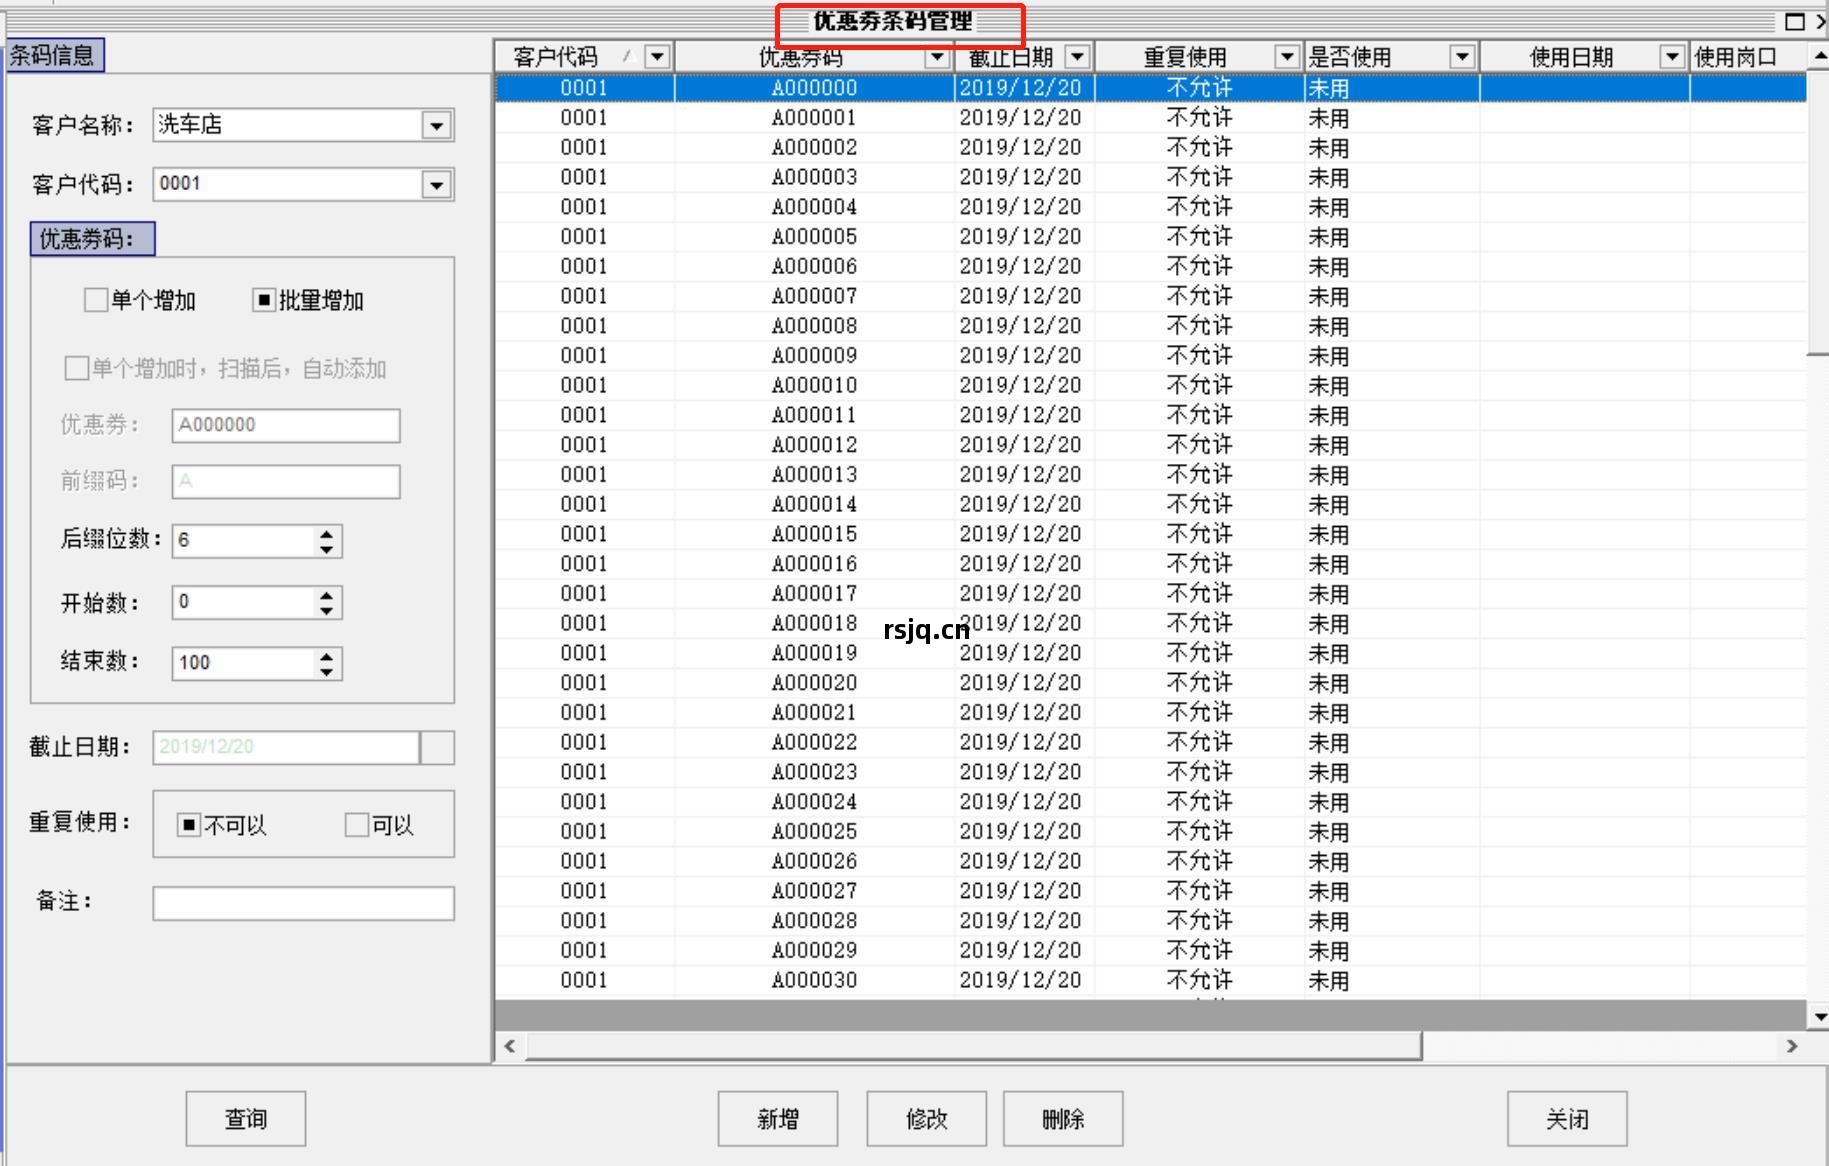Select the 可以 option for 重复使用

(x=356, y=825)
